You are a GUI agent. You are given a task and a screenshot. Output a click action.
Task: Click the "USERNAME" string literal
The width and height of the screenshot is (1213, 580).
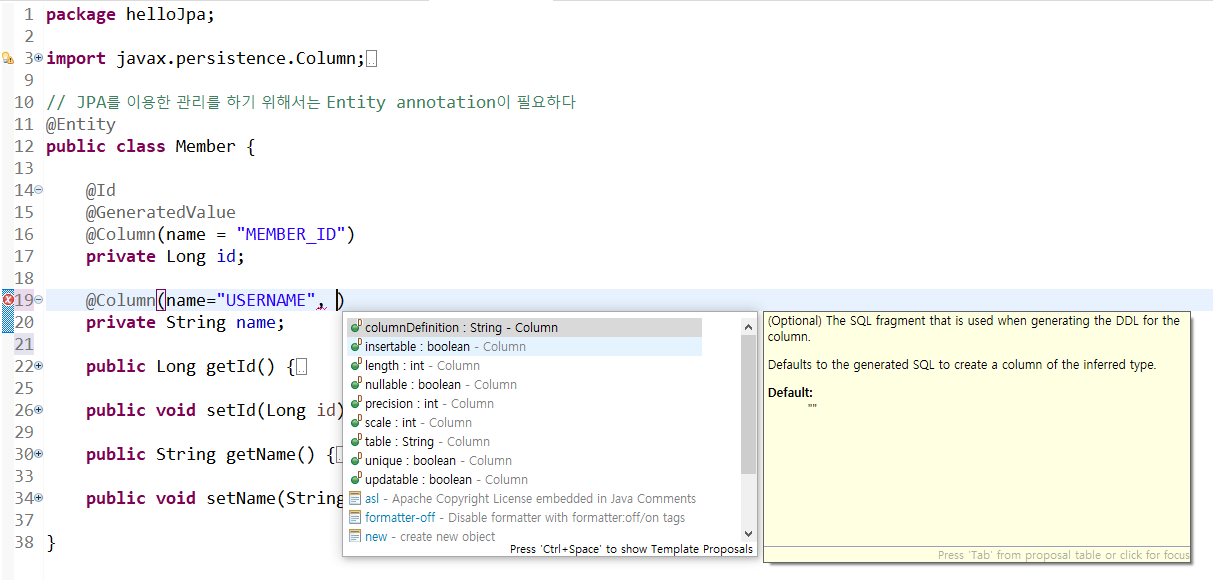click(266, 300)
